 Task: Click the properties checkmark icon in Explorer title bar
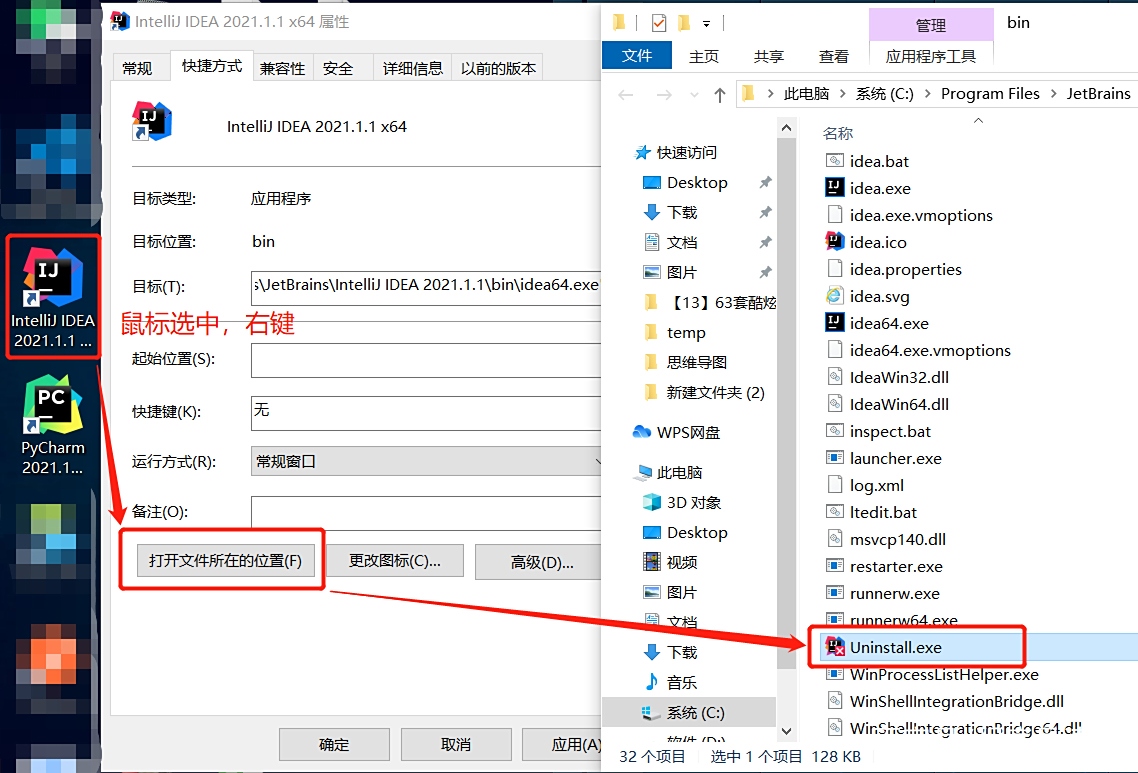click(659, 23)
